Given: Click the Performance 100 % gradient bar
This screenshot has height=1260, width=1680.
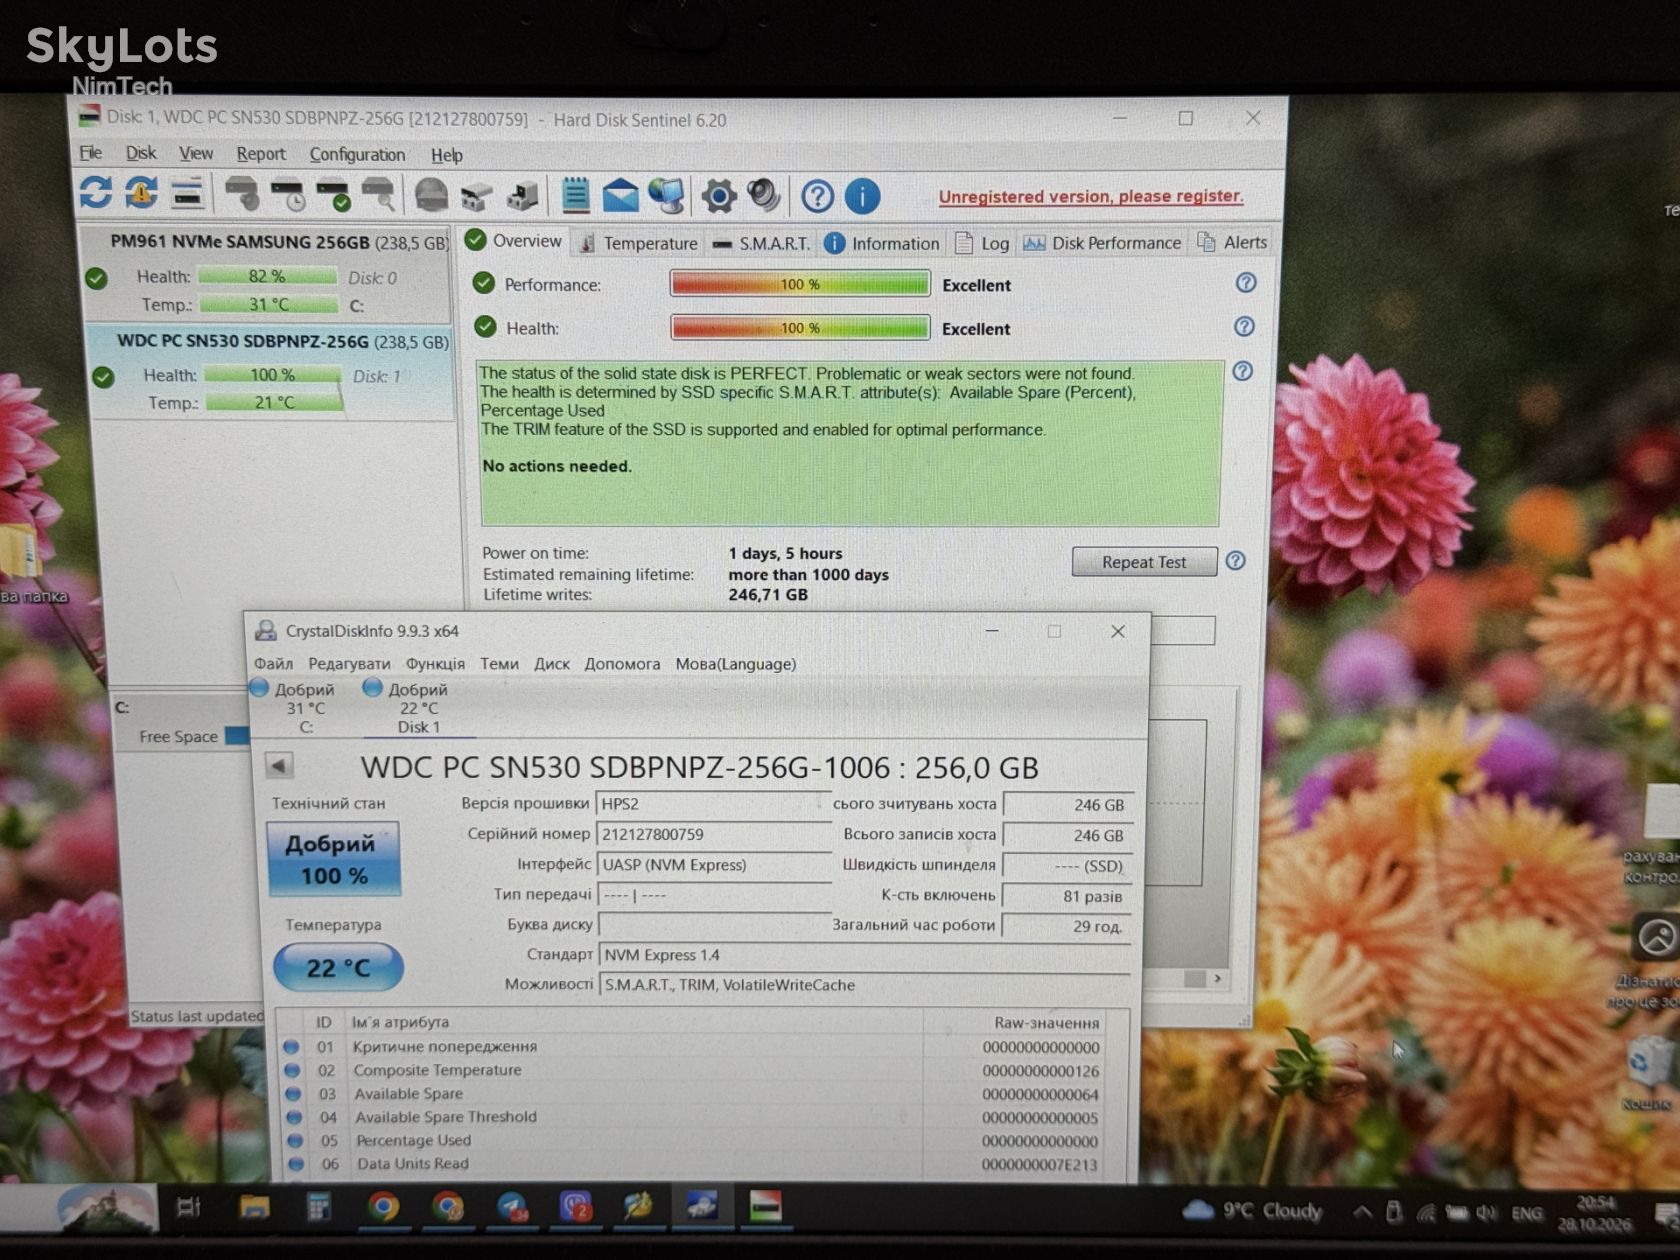Looking at the screenshot, I should [x=800, y=284].
